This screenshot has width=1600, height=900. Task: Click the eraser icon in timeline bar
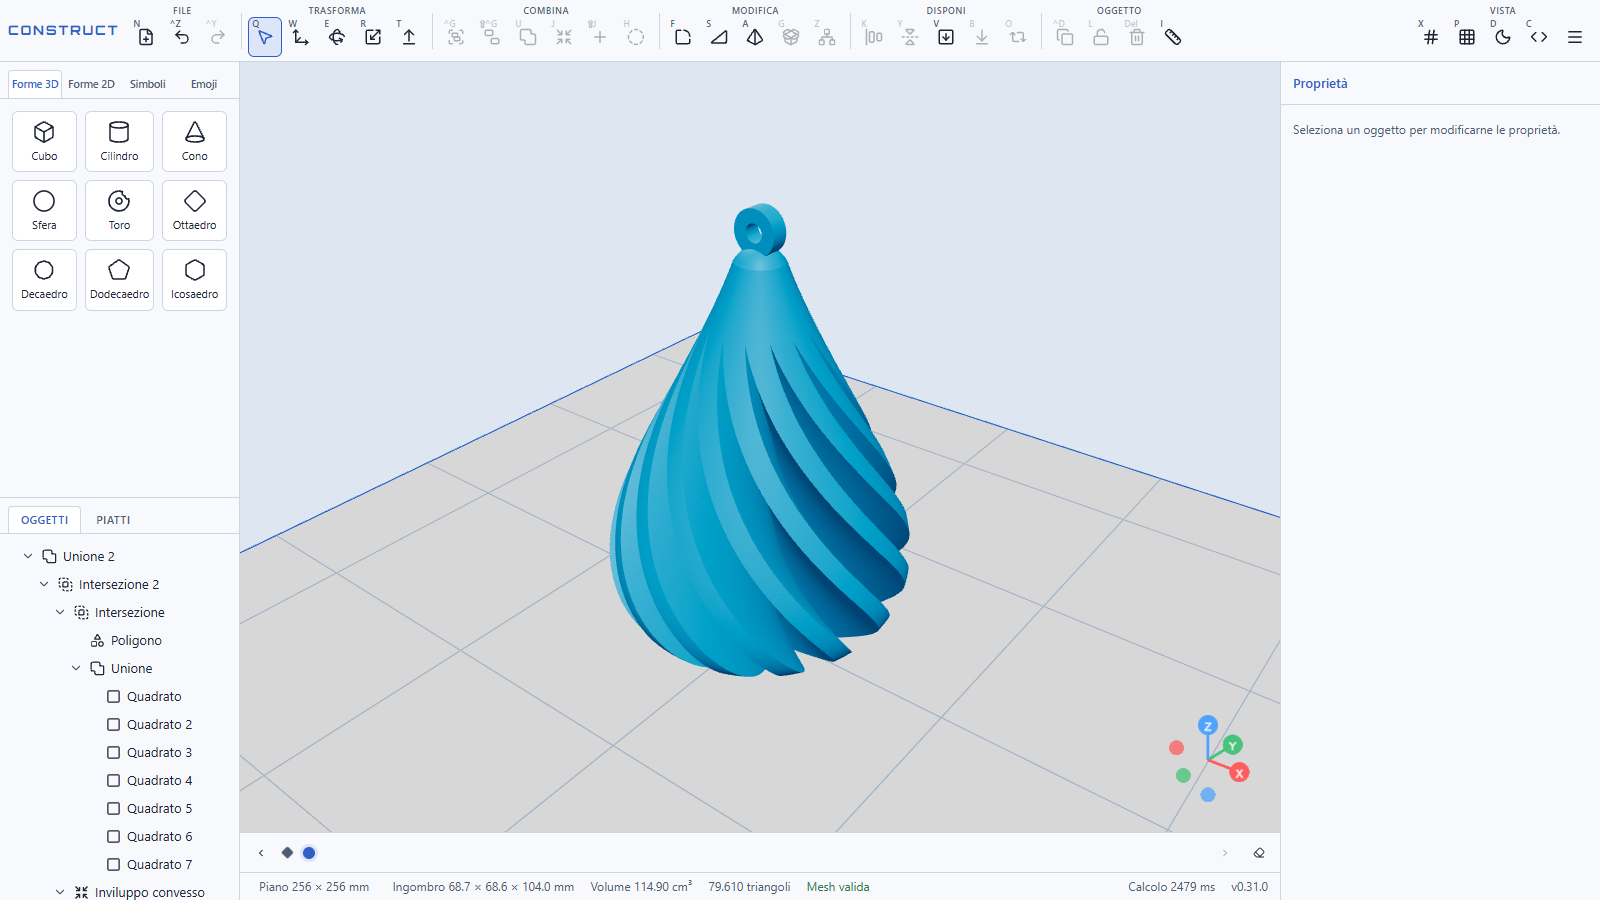coord(1259,853)
